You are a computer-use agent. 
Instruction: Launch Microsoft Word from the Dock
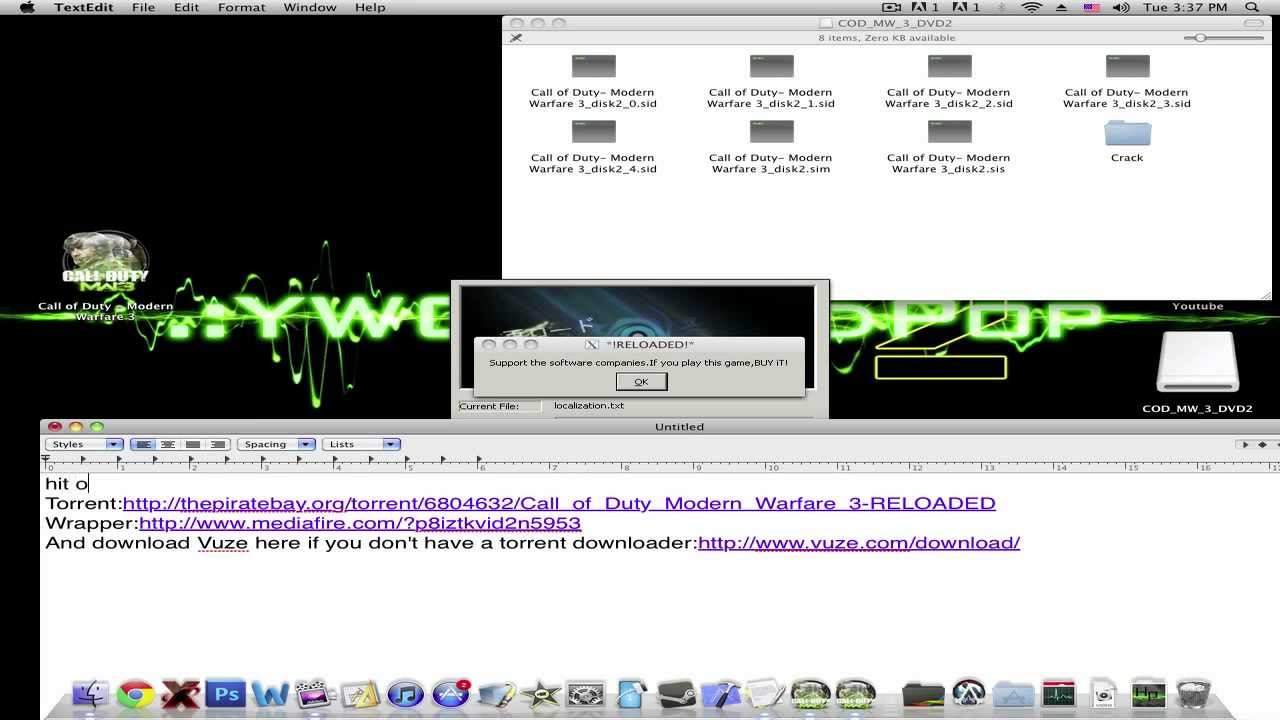270,694
